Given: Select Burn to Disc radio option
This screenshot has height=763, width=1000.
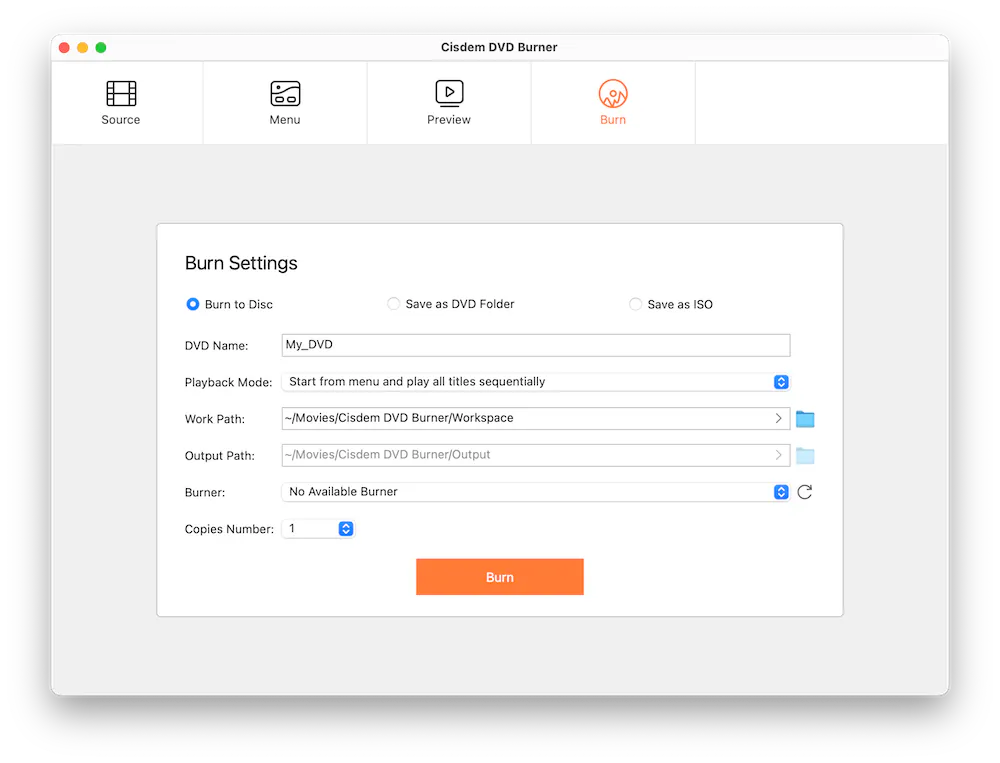Looking at the screenshot, I should [x=193, y=304].
